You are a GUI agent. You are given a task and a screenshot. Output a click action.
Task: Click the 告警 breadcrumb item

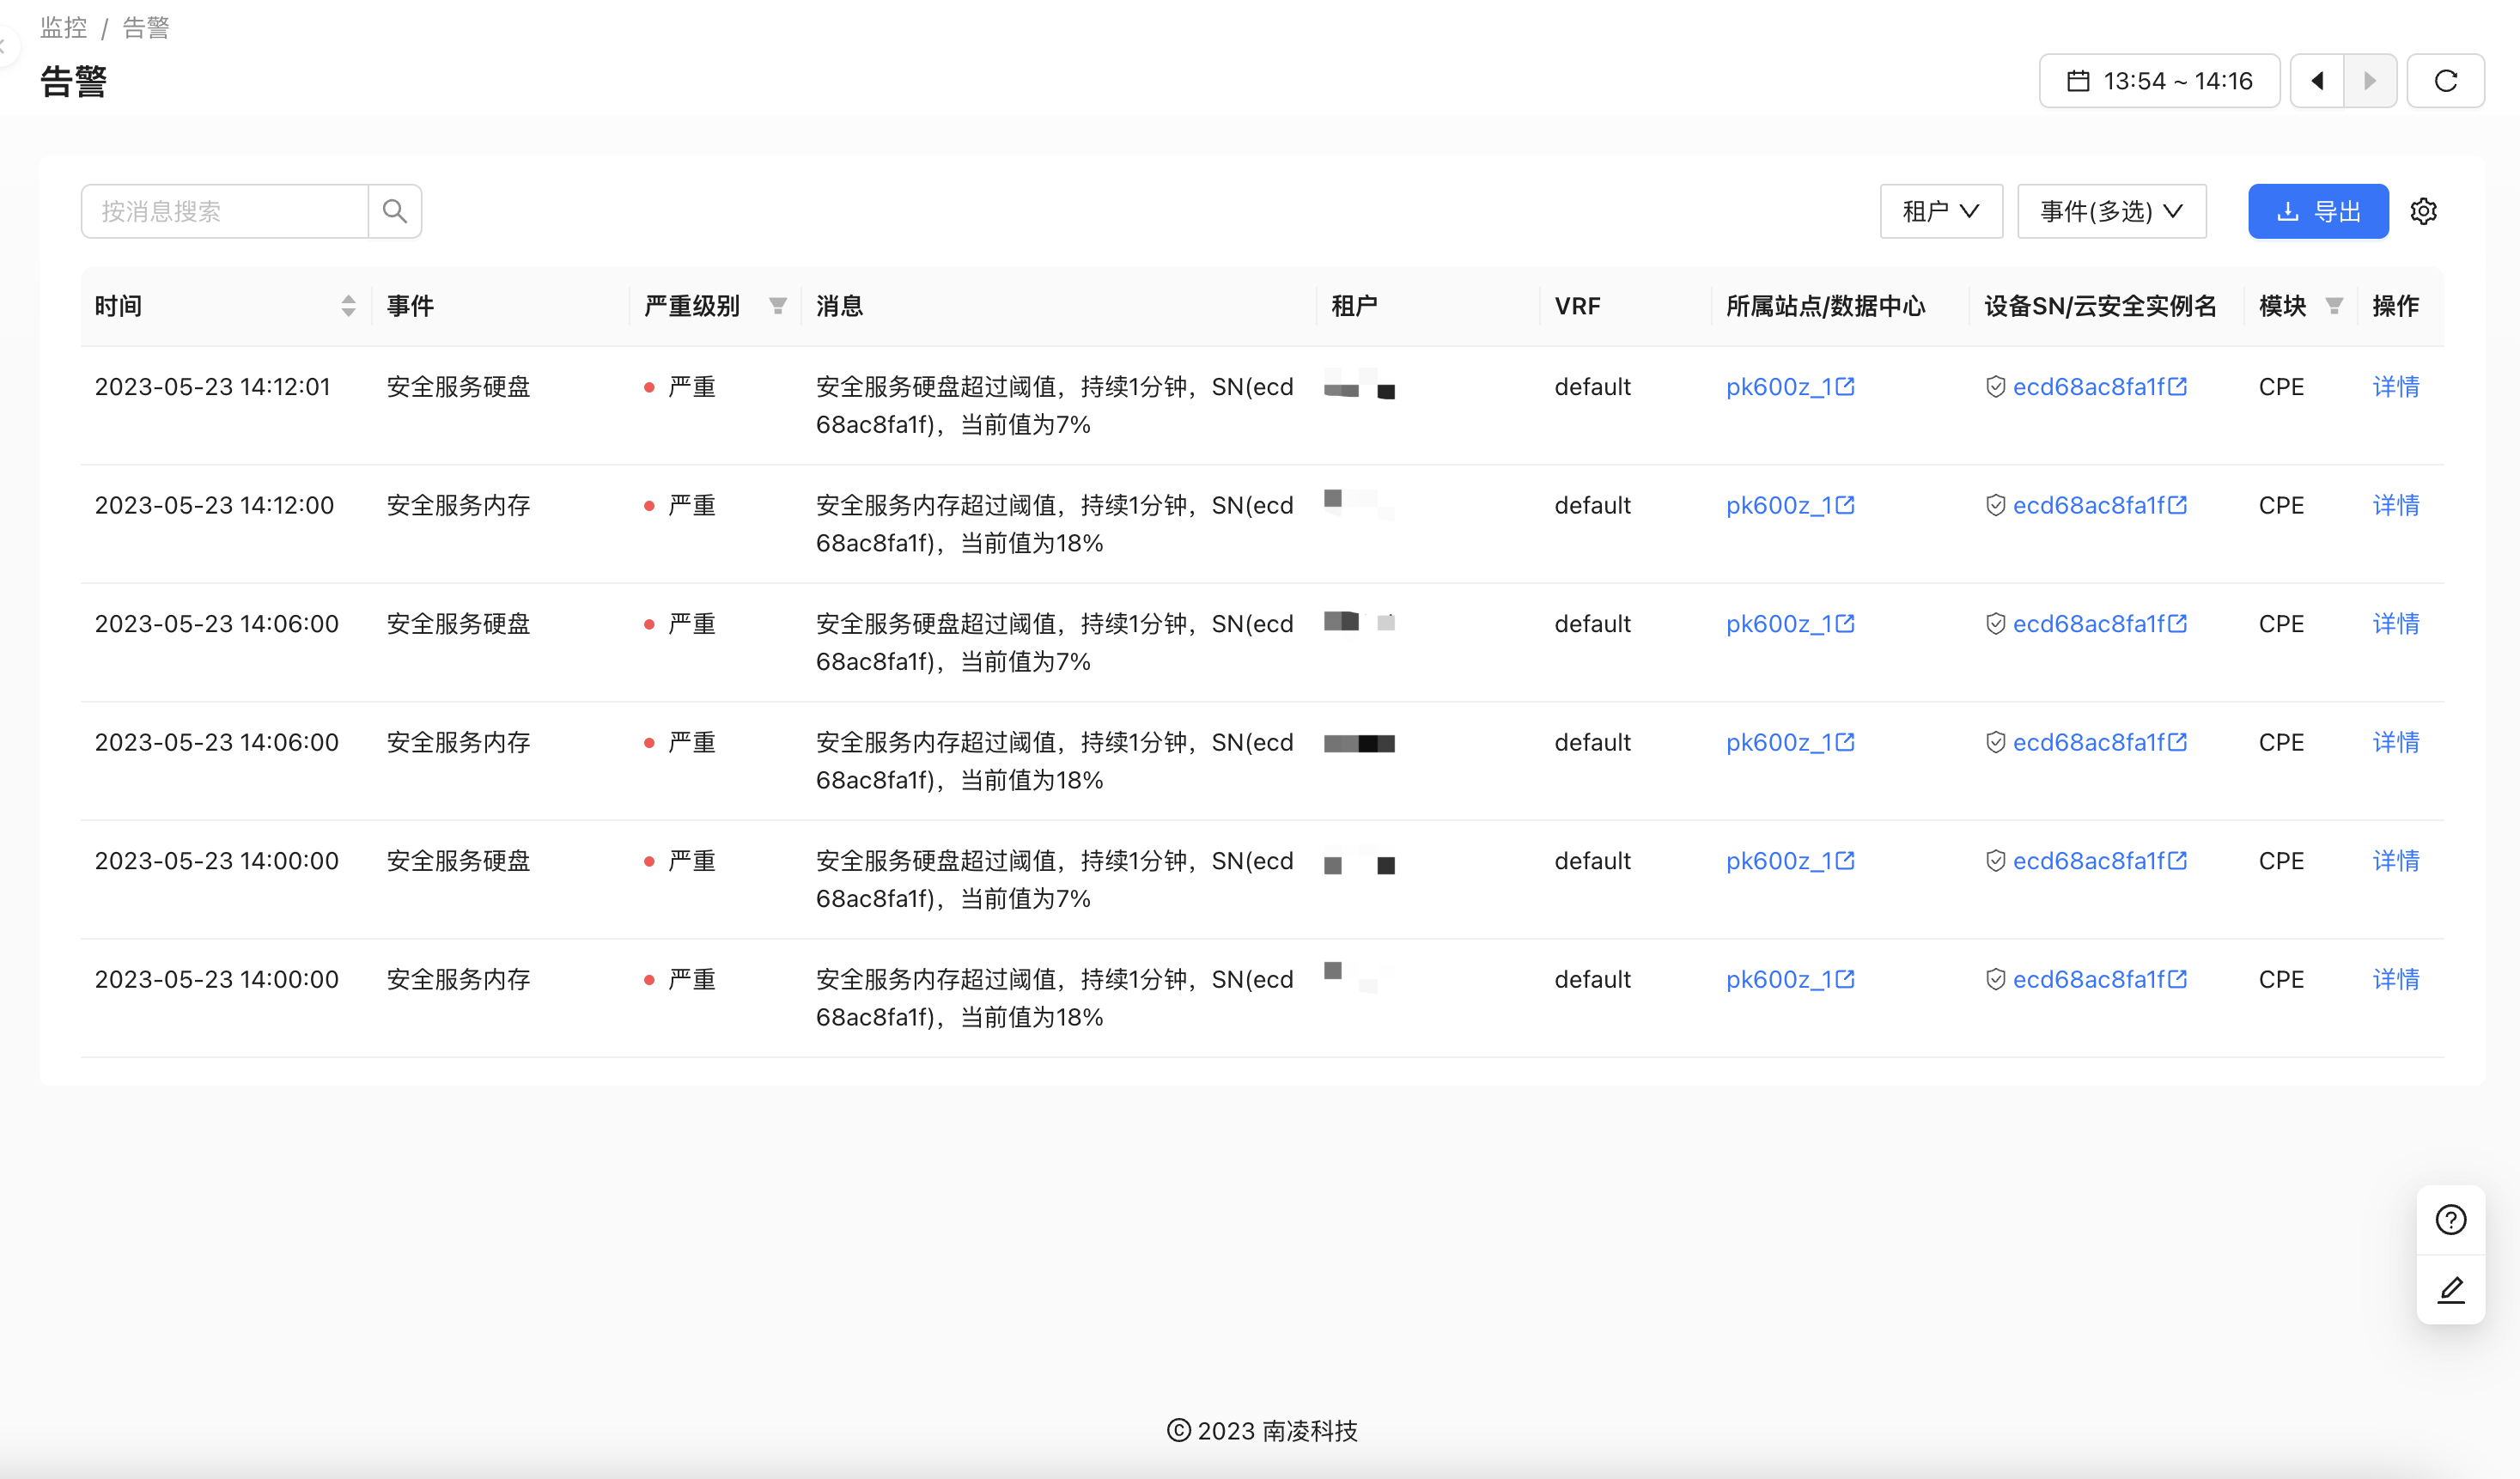(x=146, y=28)
